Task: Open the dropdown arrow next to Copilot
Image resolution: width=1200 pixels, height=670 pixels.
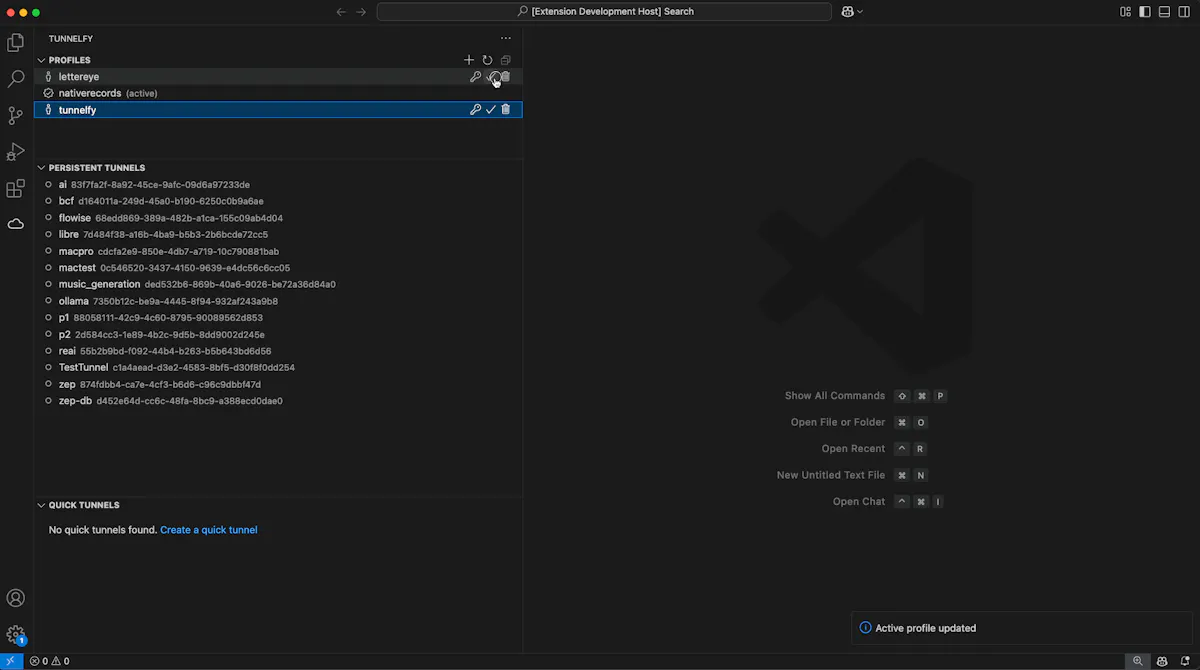Action: click(860, 12)
